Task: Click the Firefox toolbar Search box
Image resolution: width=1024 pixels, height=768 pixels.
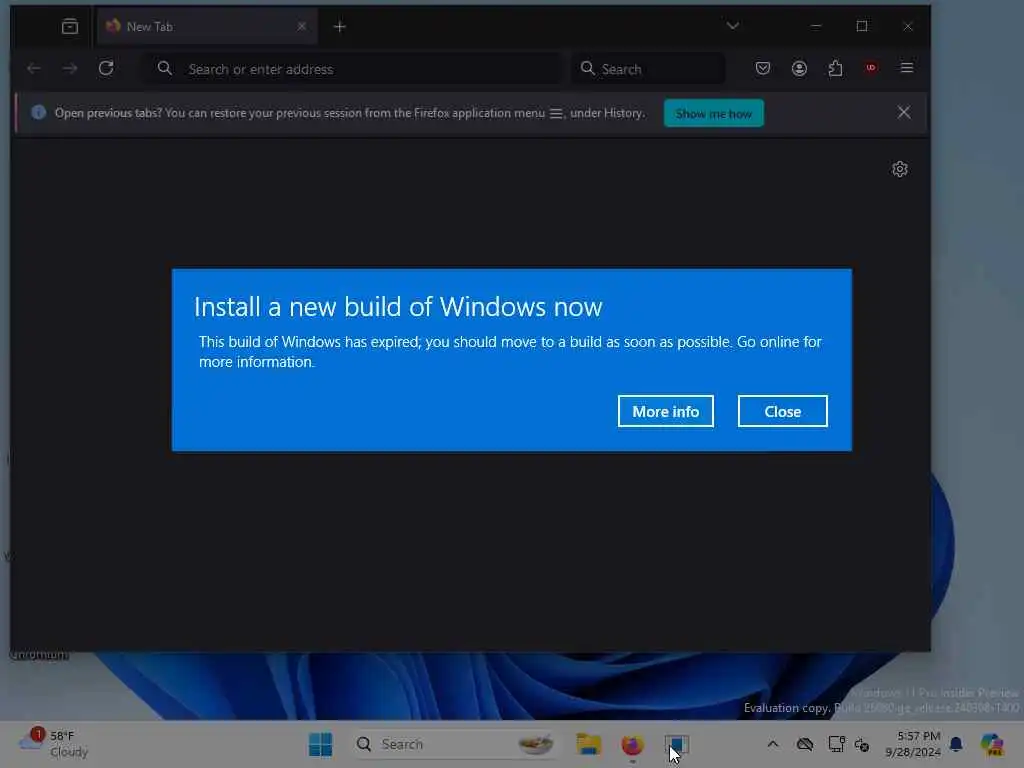Action: (x=649, y=69)
